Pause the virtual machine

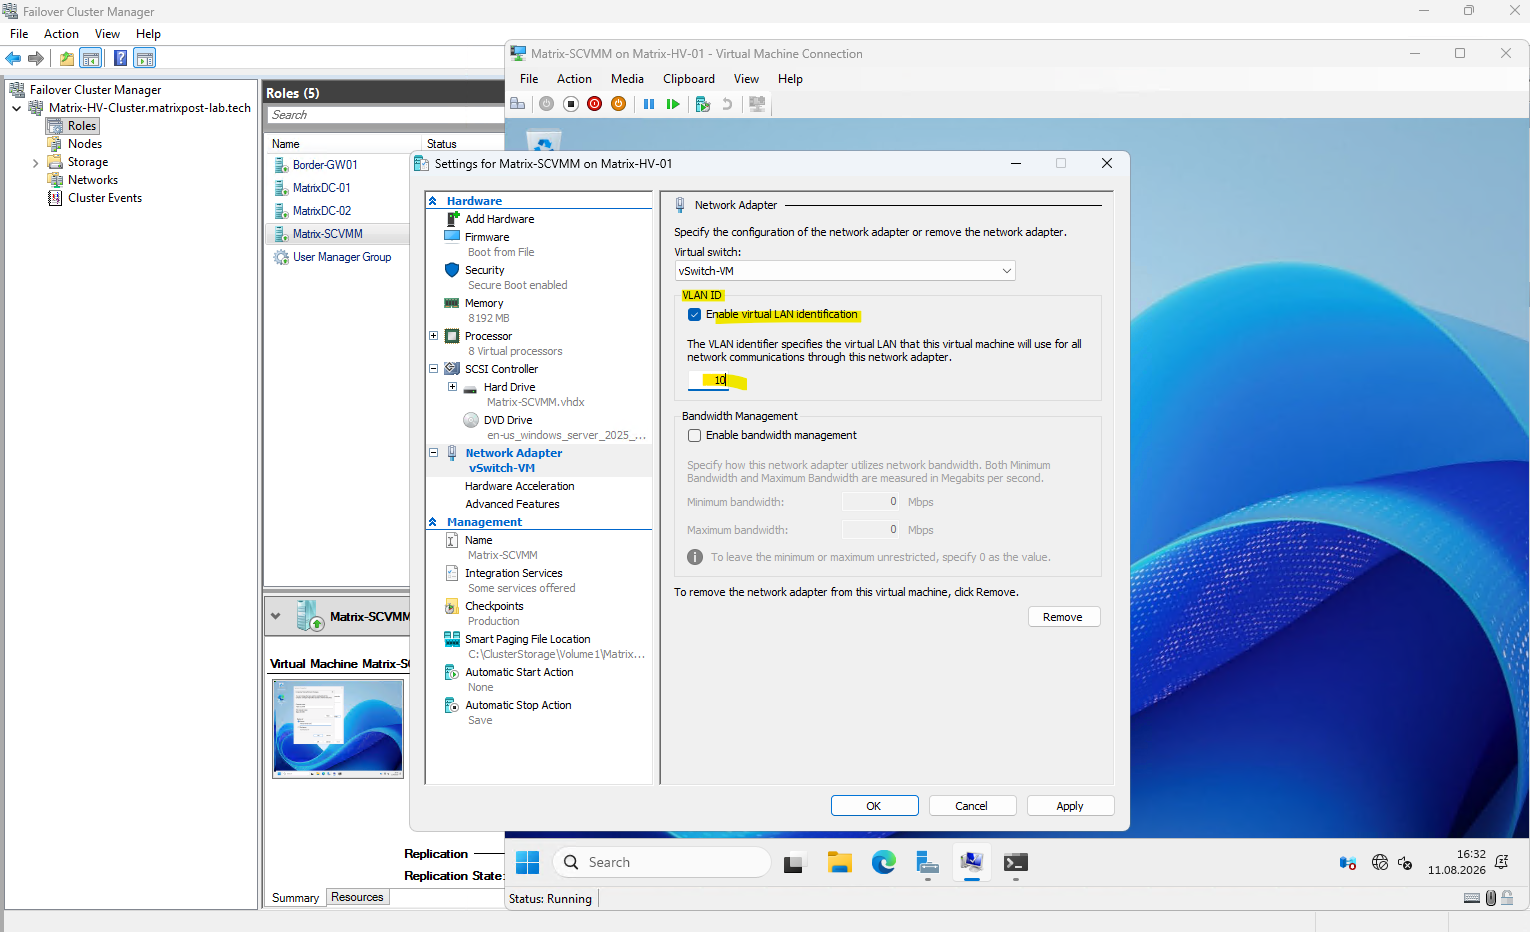pos(649,104)
